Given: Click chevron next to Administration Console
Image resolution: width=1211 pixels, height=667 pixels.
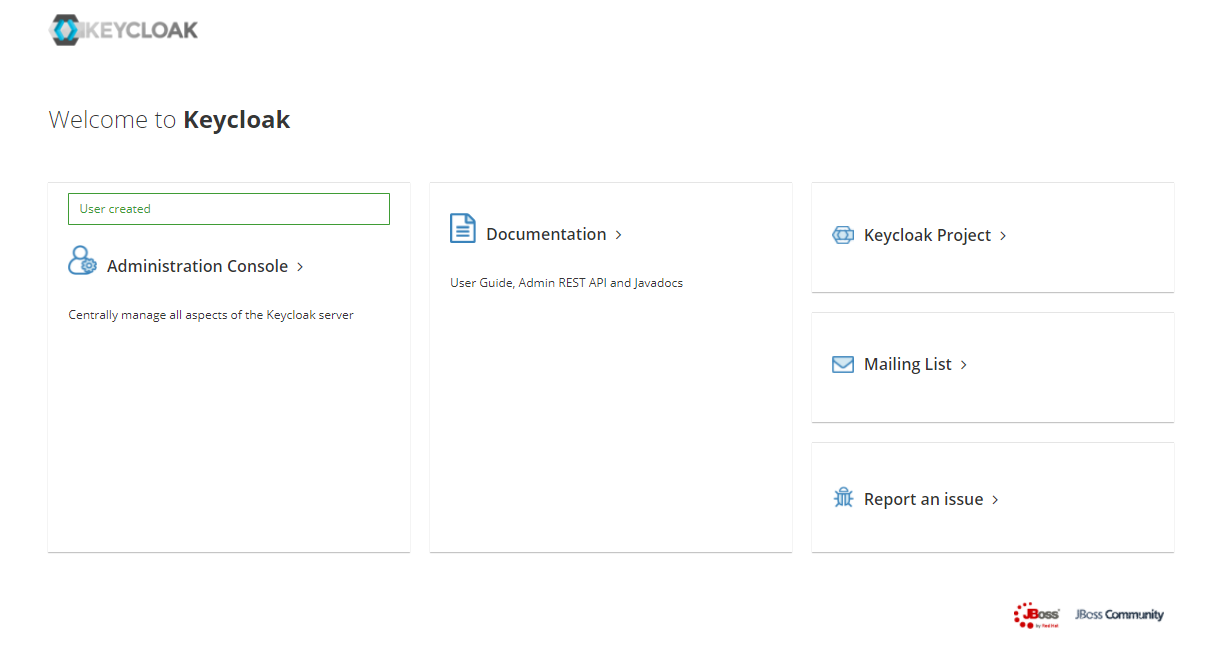Looking at the screenshot, I should (x=300, y=267).
